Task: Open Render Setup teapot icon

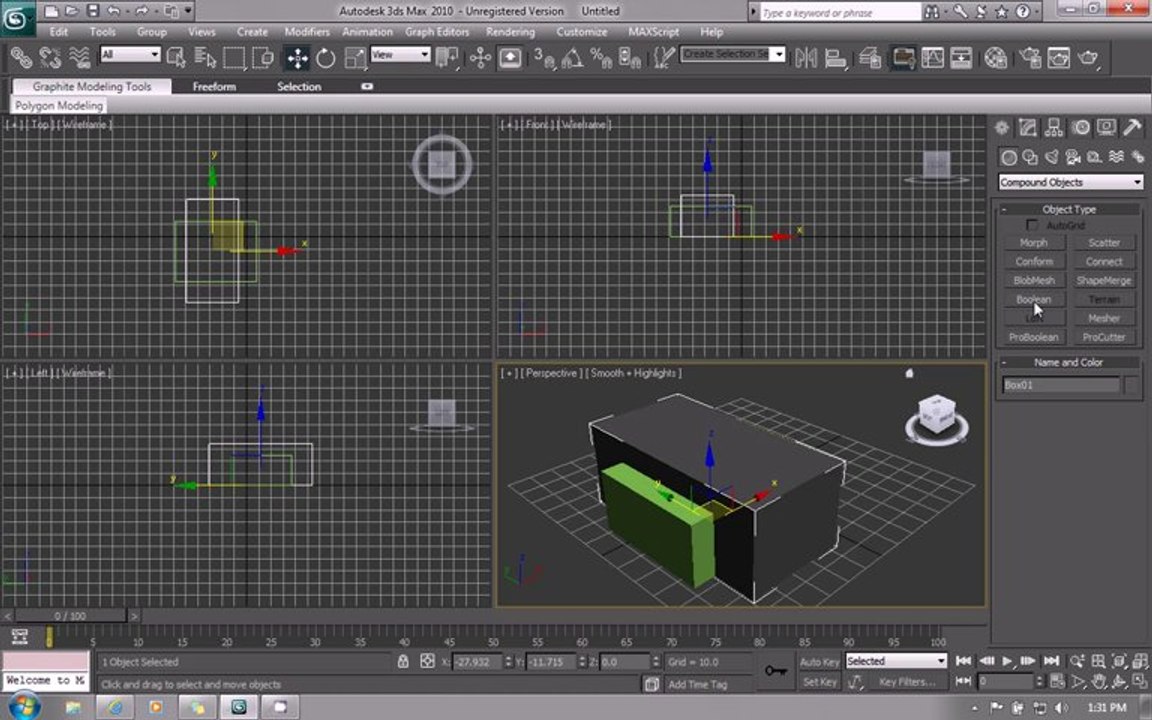Action: click(1030, 57)
